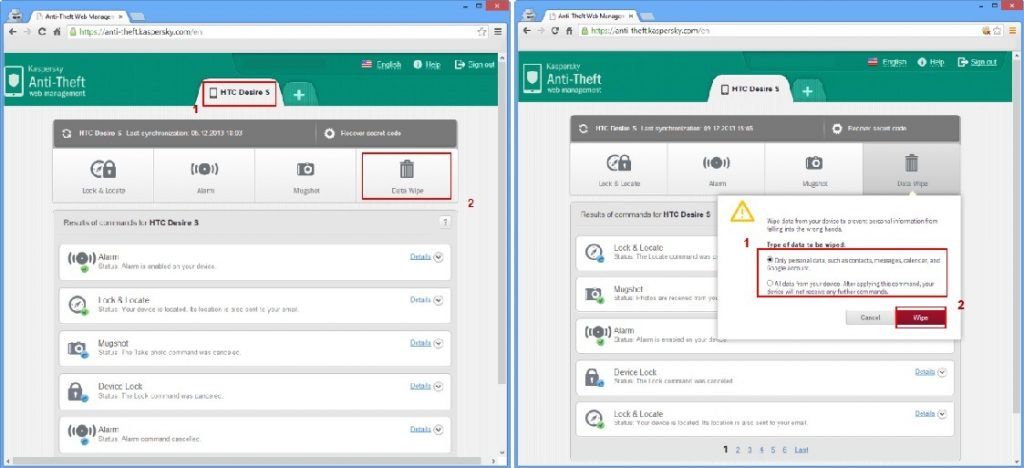
Task: Click horizontal scrollbar at bottom of left window
Action: [248, 461]
